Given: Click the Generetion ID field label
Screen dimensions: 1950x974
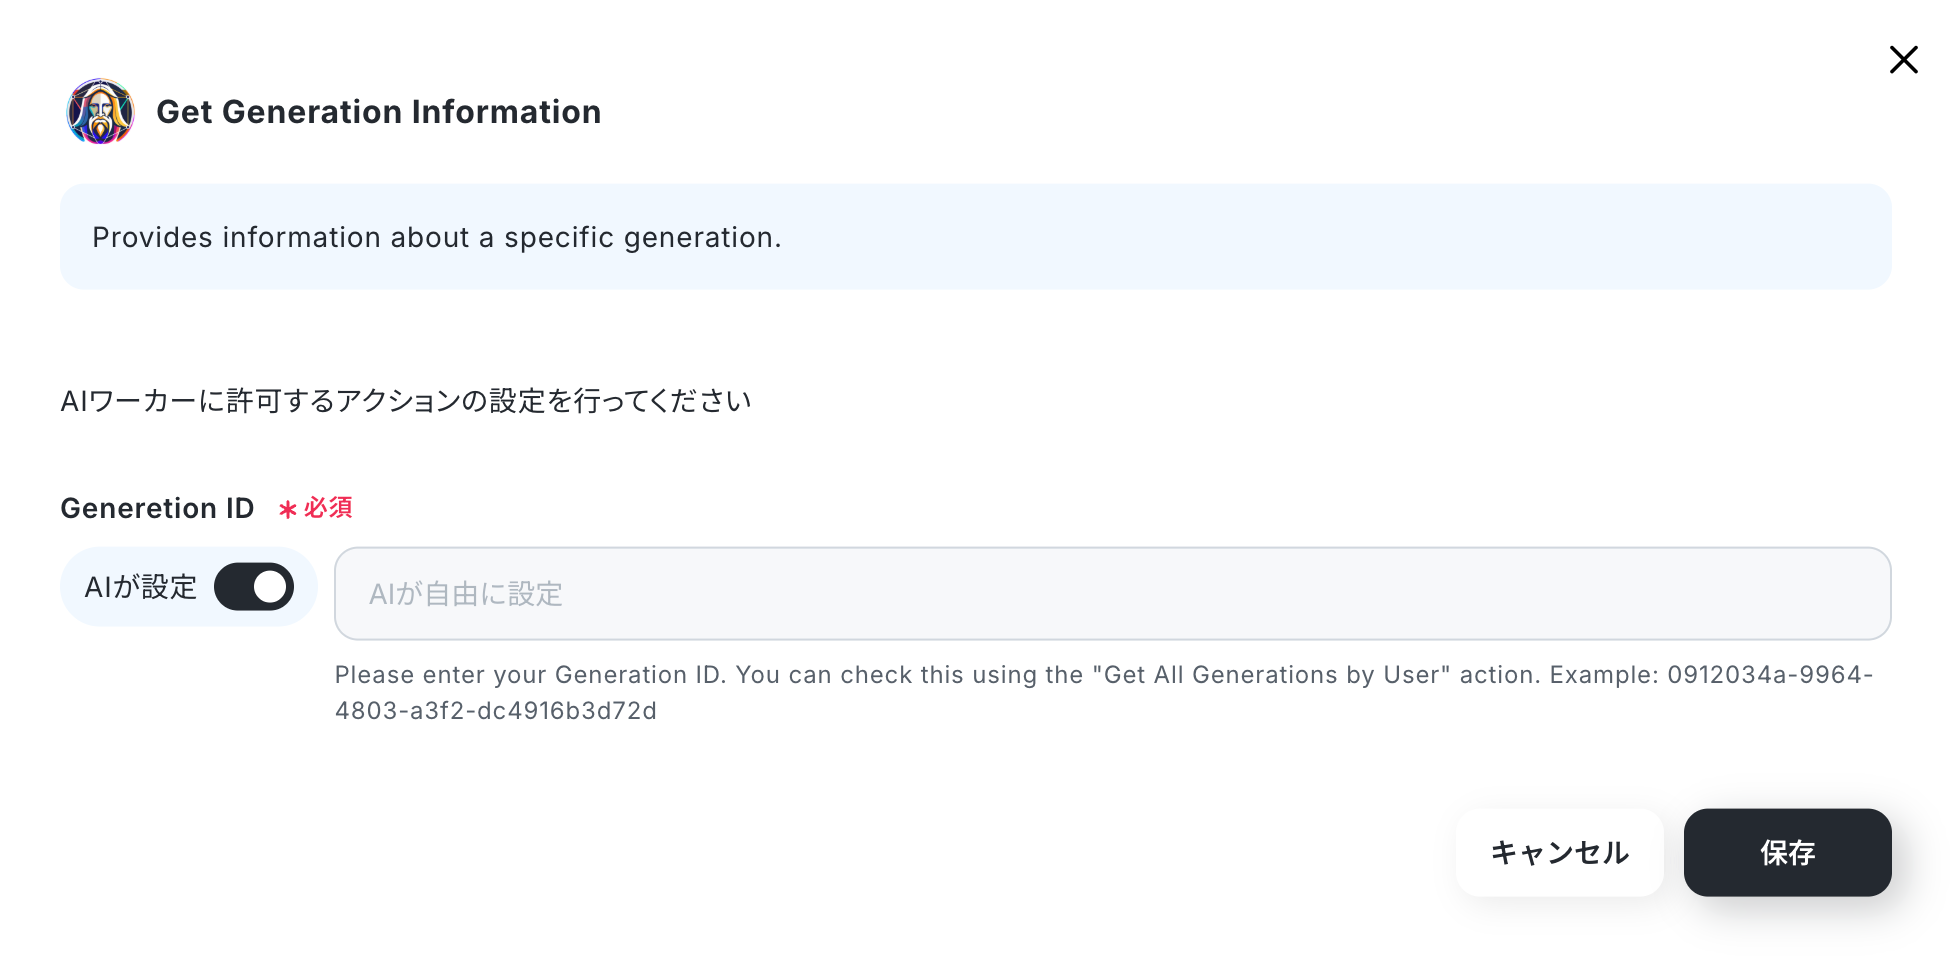Looking at the screenshot, I should [x=158, y=508].
